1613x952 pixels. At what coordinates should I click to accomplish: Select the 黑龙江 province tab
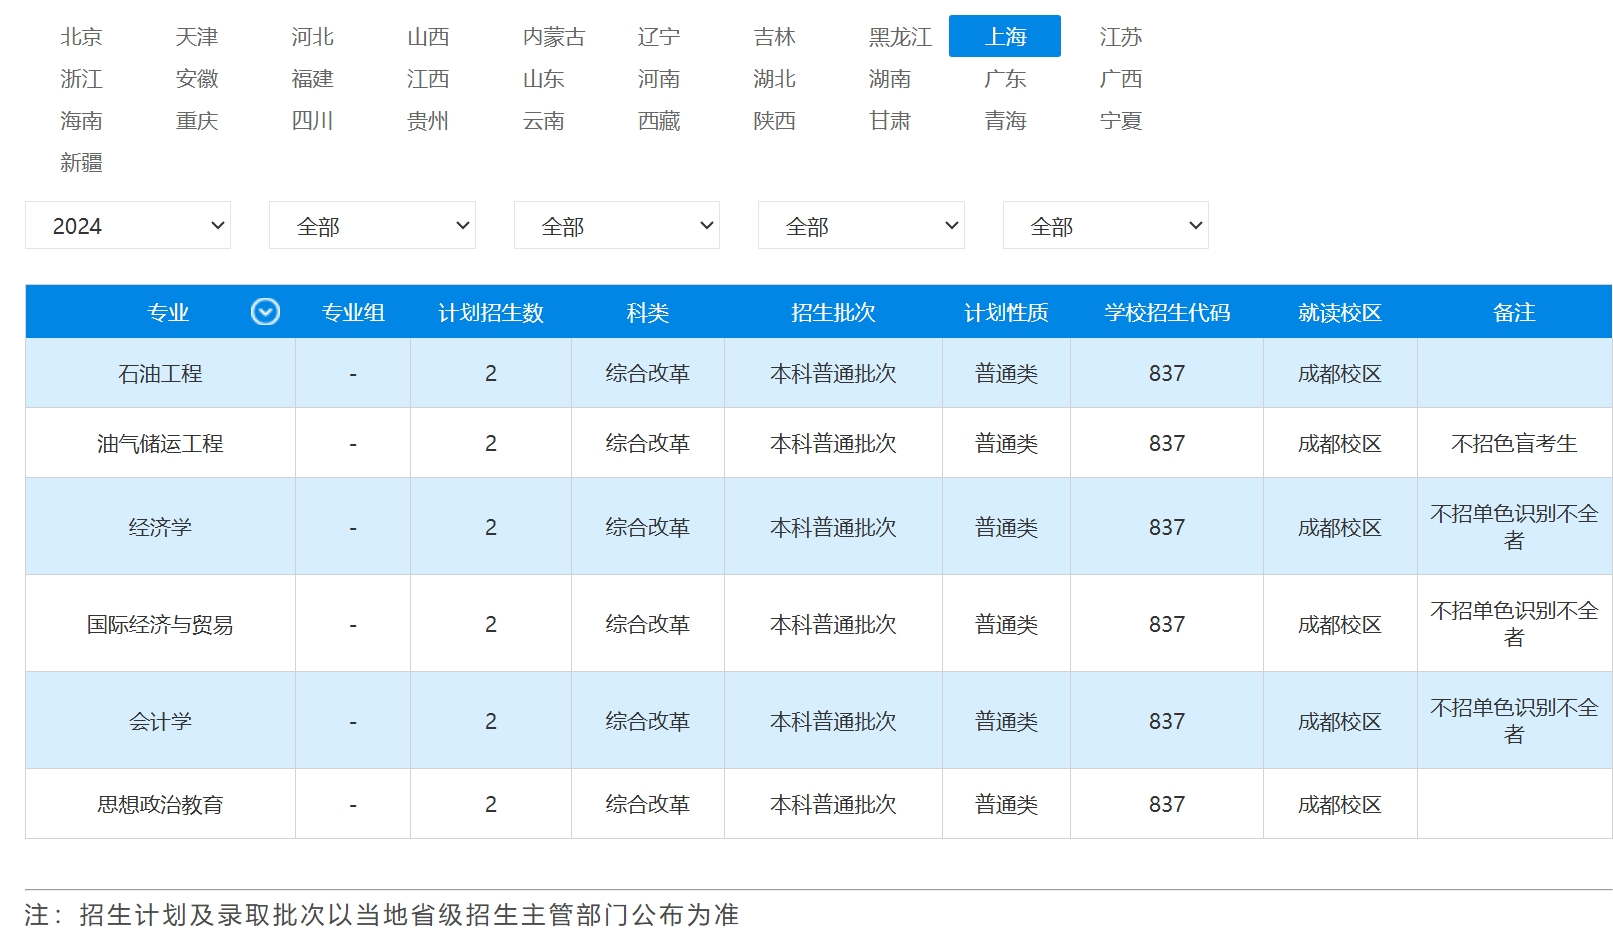900,37
